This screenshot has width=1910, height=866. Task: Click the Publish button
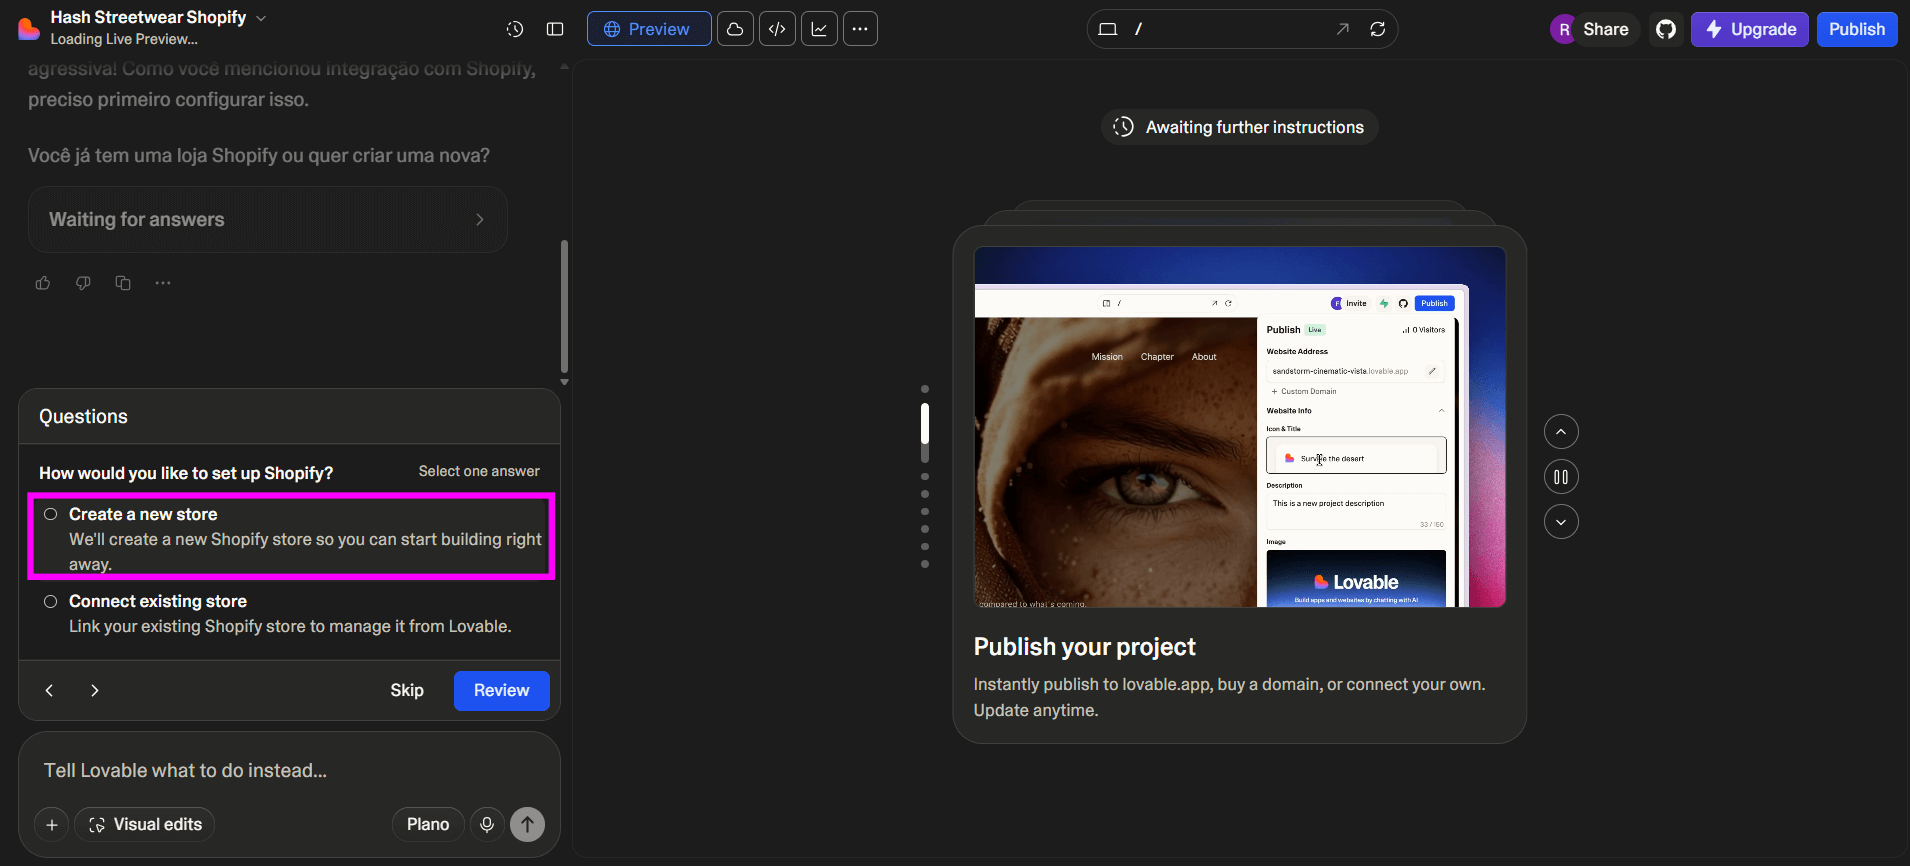tap(1857, 29)
